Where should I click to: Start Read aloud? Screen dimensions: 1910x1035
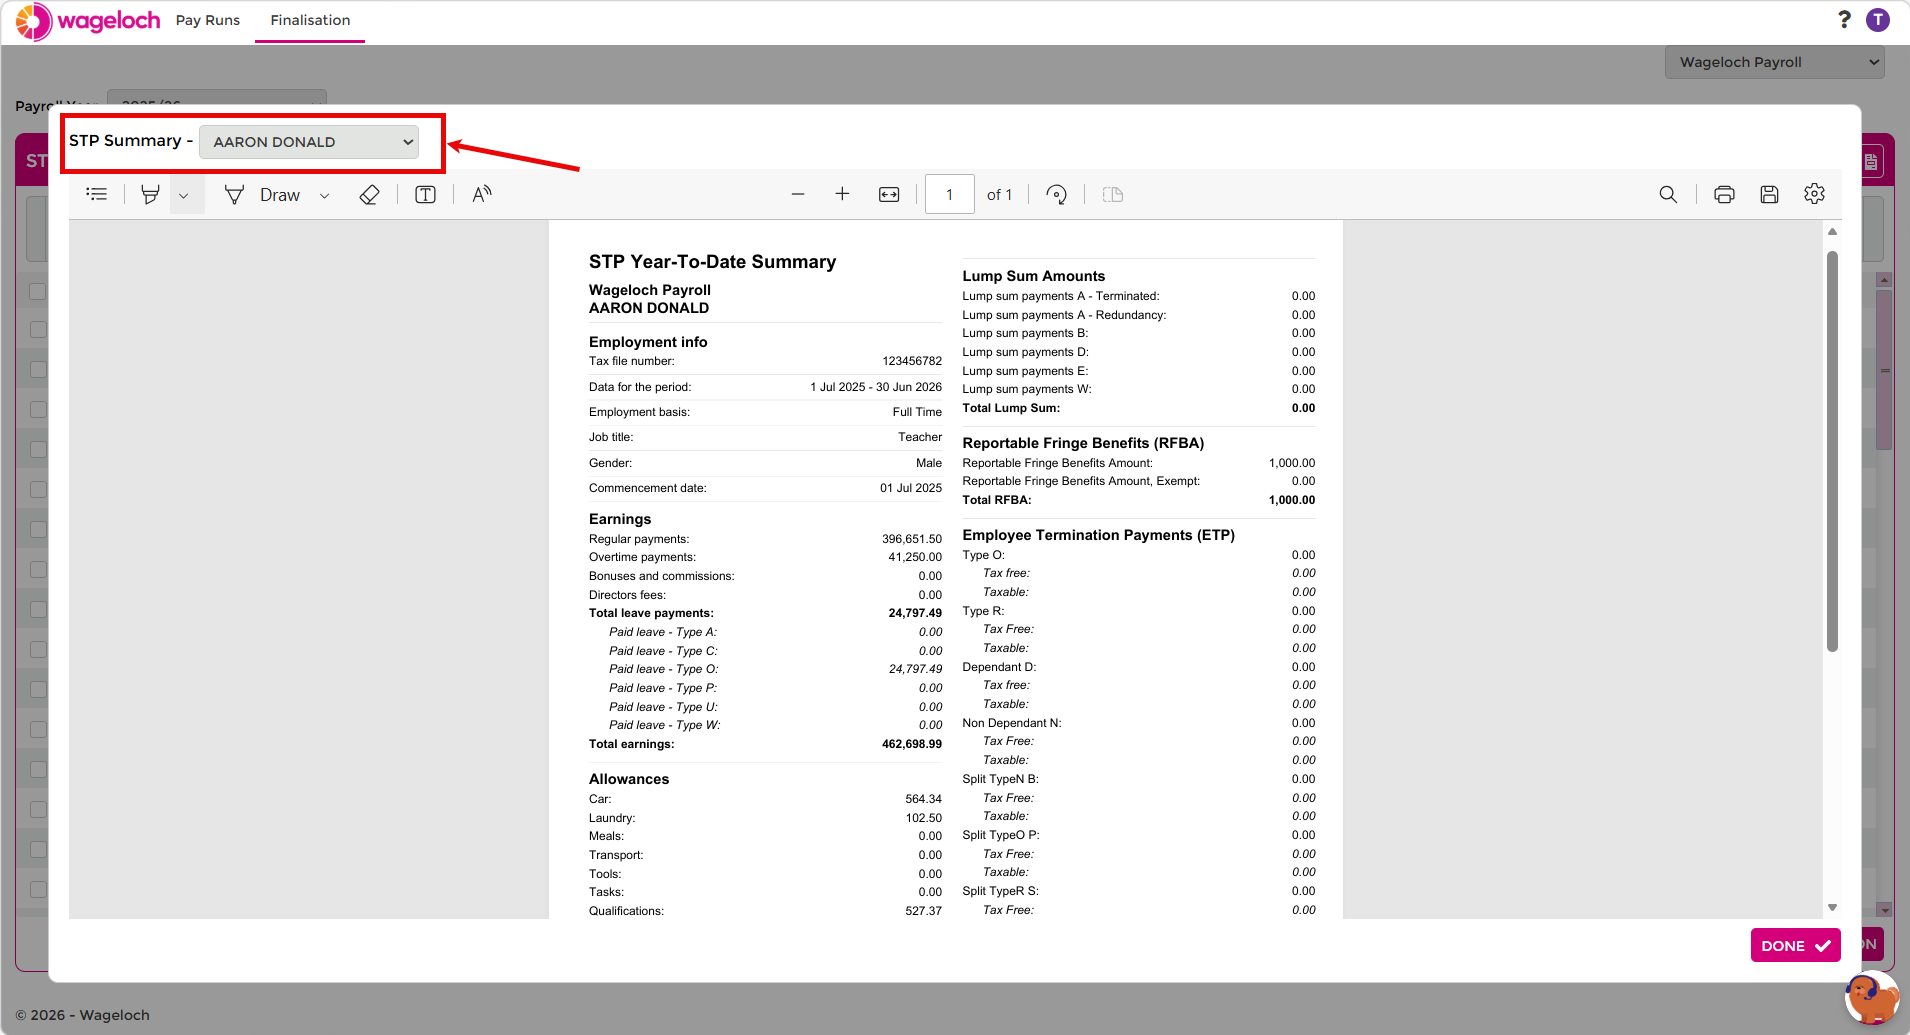[482, 194]
